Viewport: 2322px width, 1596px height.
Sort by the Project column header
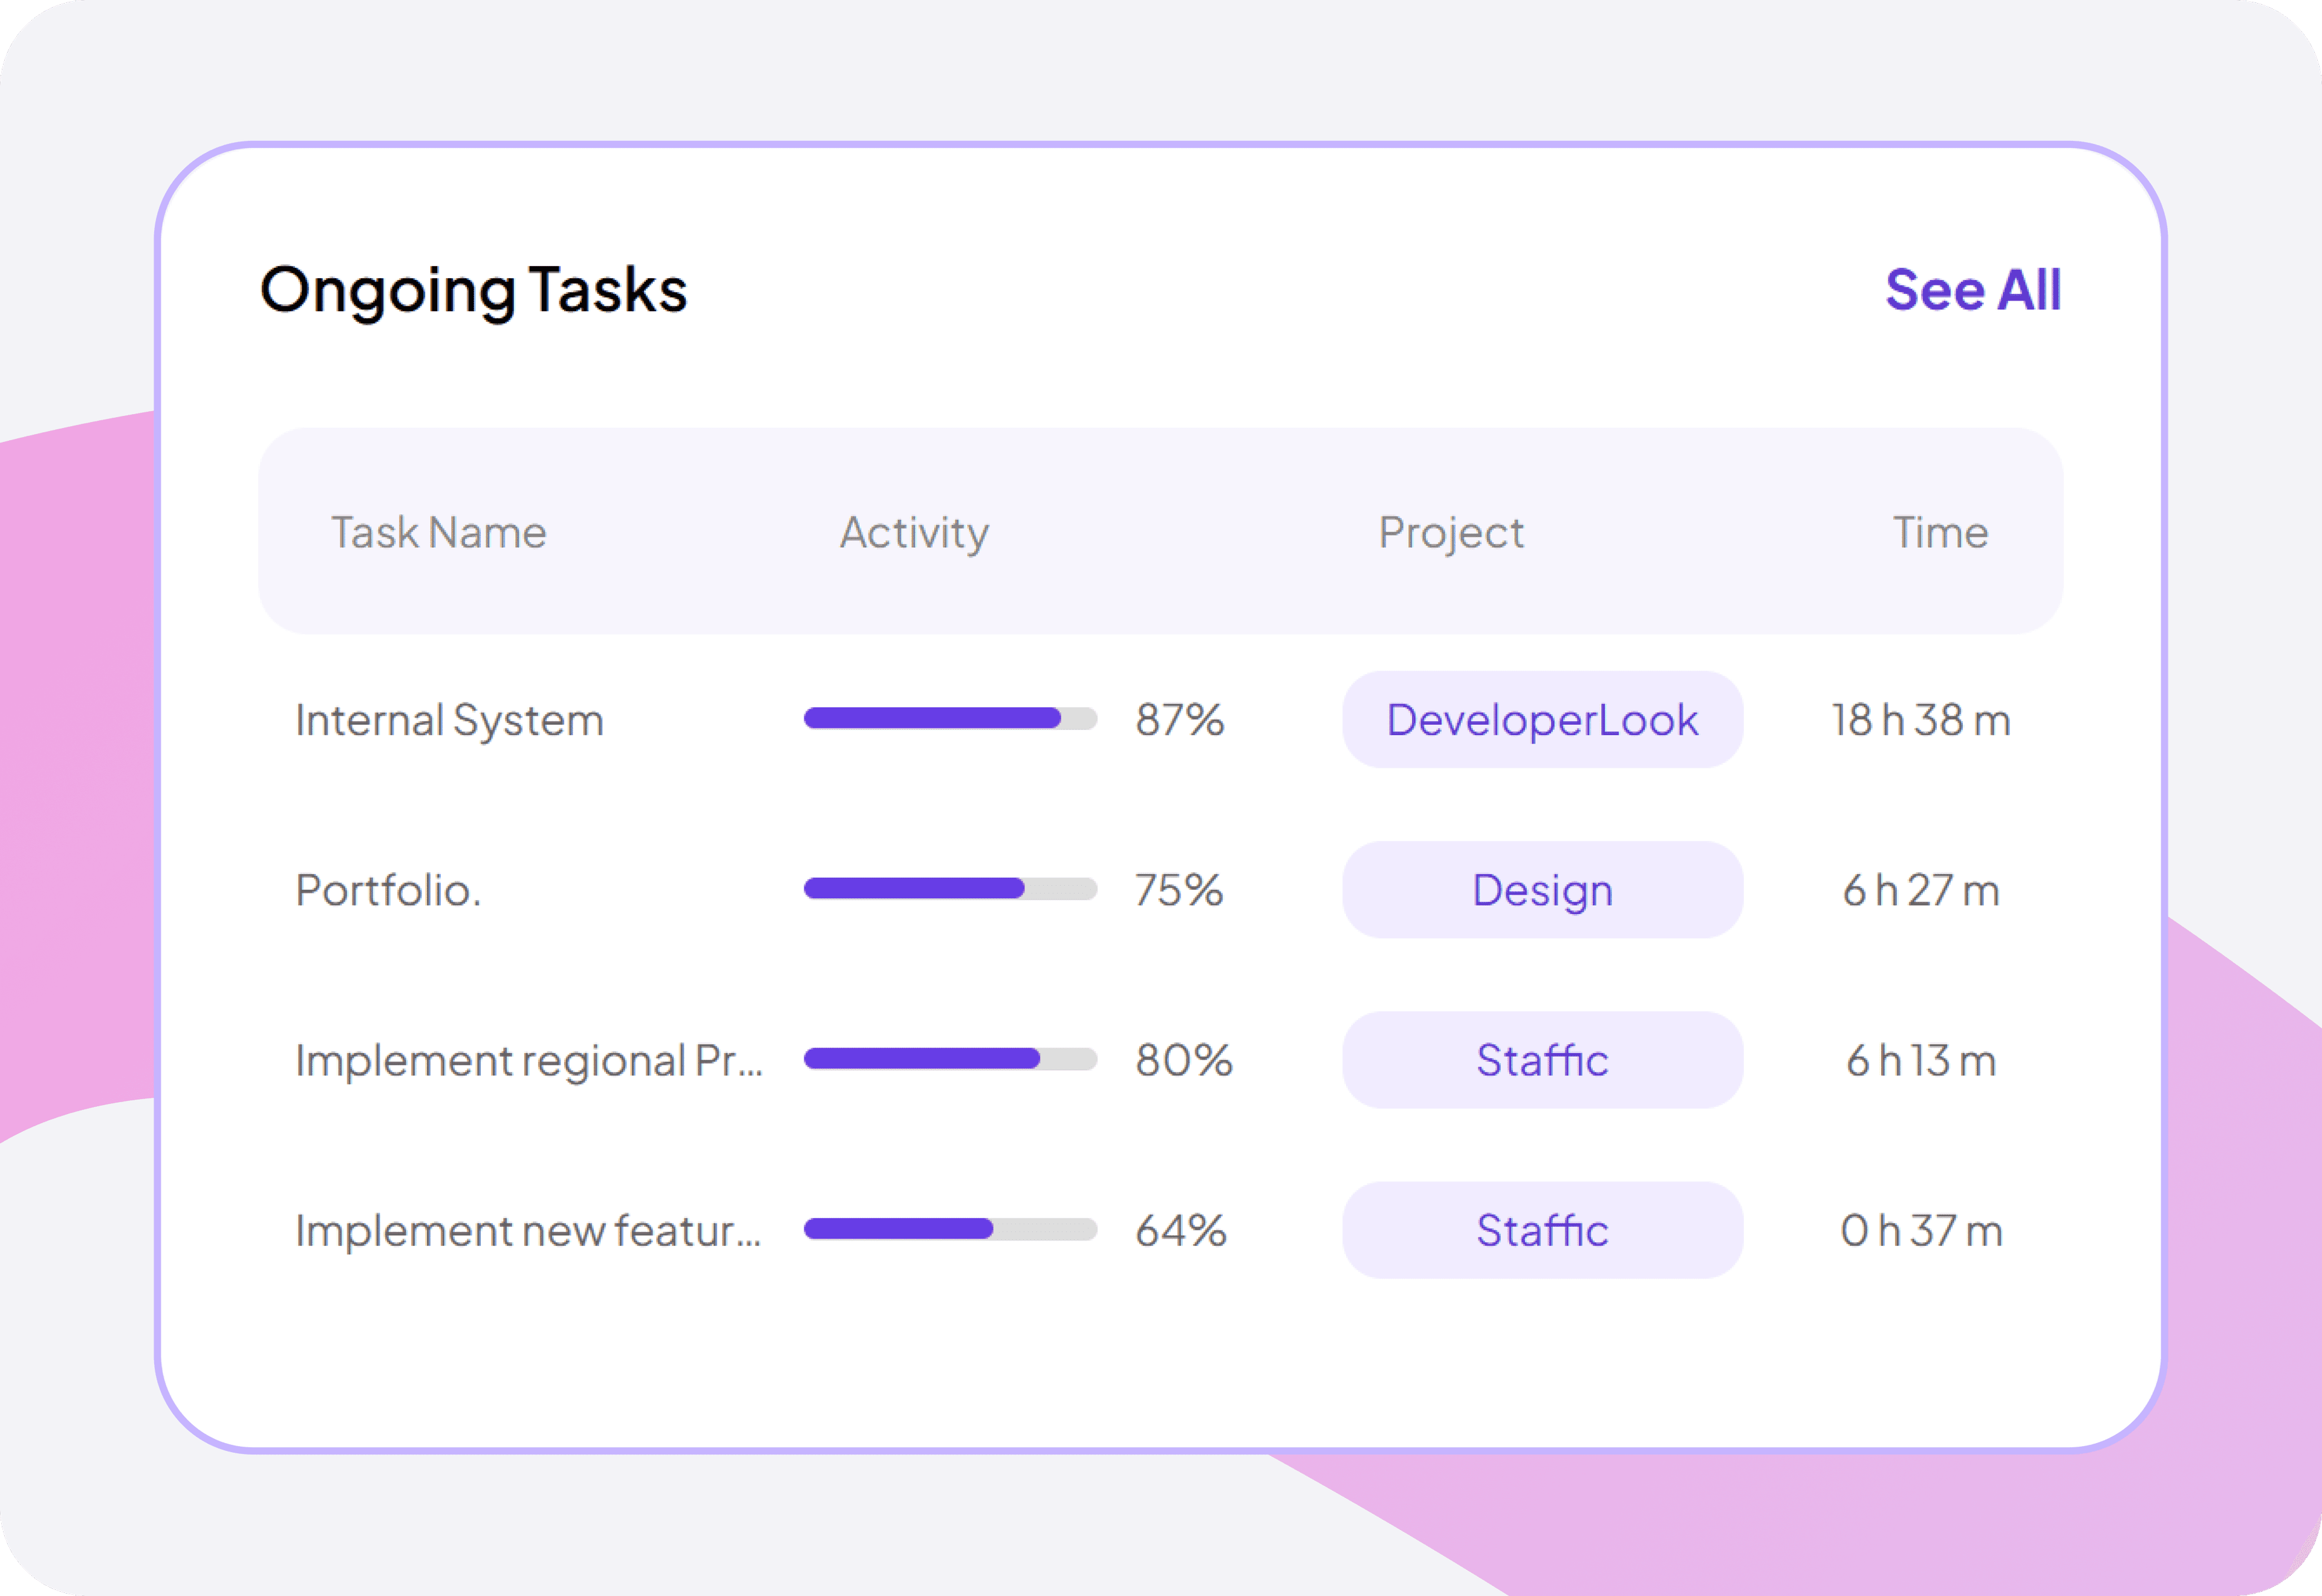[x=1452, y=532]
